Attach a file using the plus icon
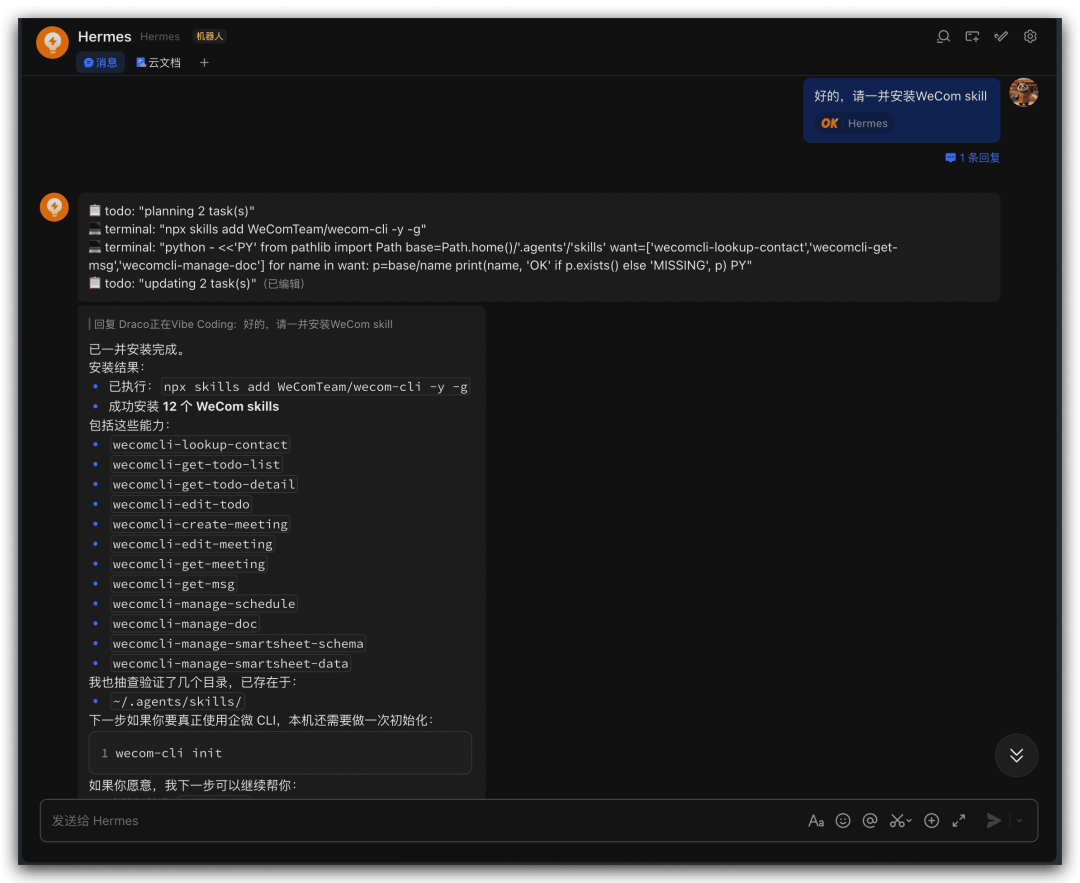The height and width of the screenshot is (883, 1080). pyautogui.click(x=931, y=820)
